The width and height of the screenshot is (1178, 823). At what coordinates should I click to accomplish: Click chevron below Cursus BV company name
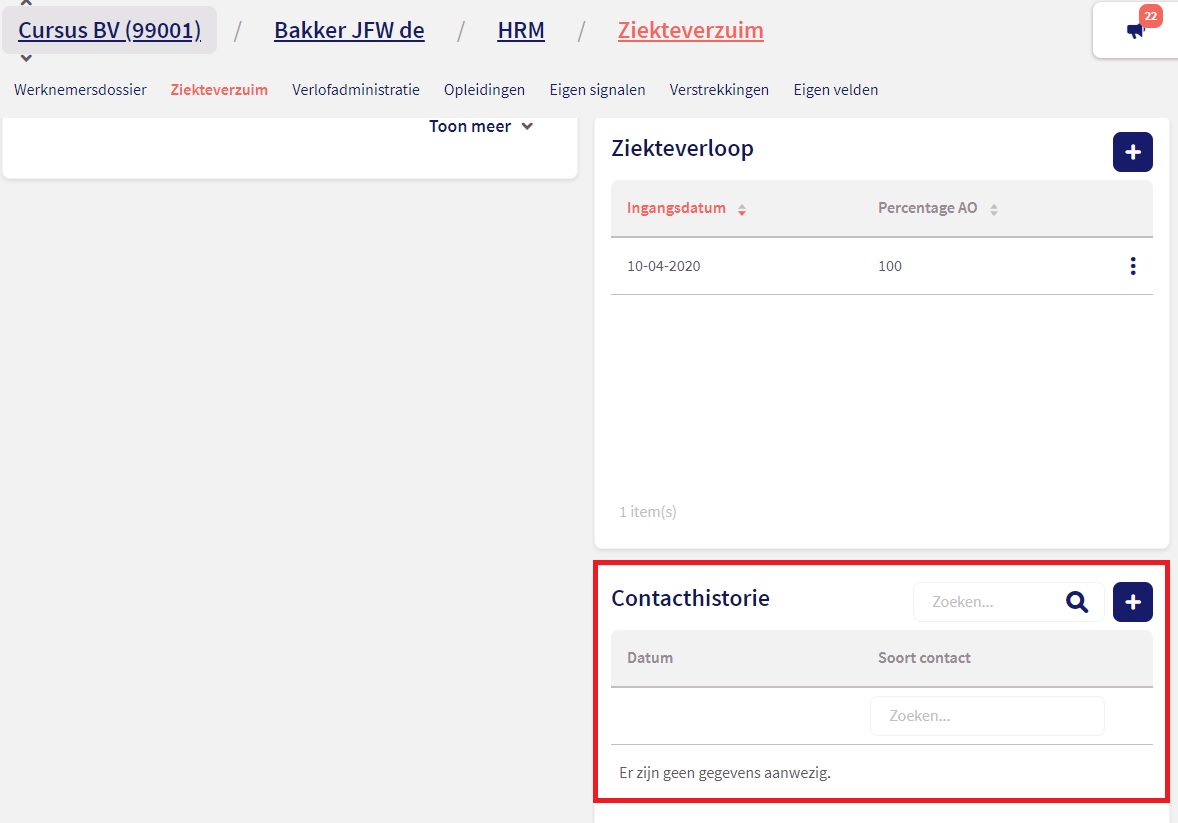click(26, 59)
